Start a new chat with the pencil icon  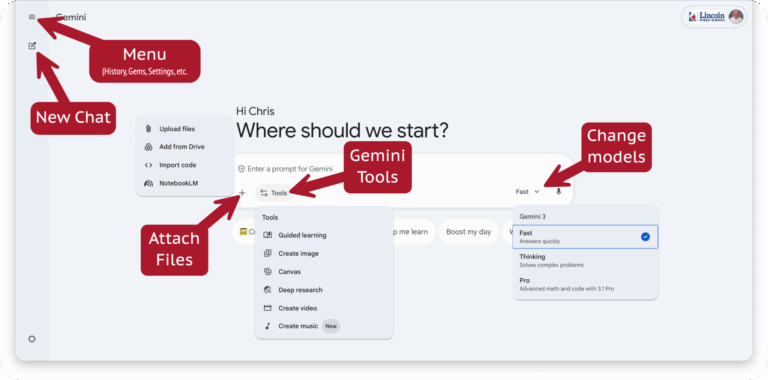[32, 46]
